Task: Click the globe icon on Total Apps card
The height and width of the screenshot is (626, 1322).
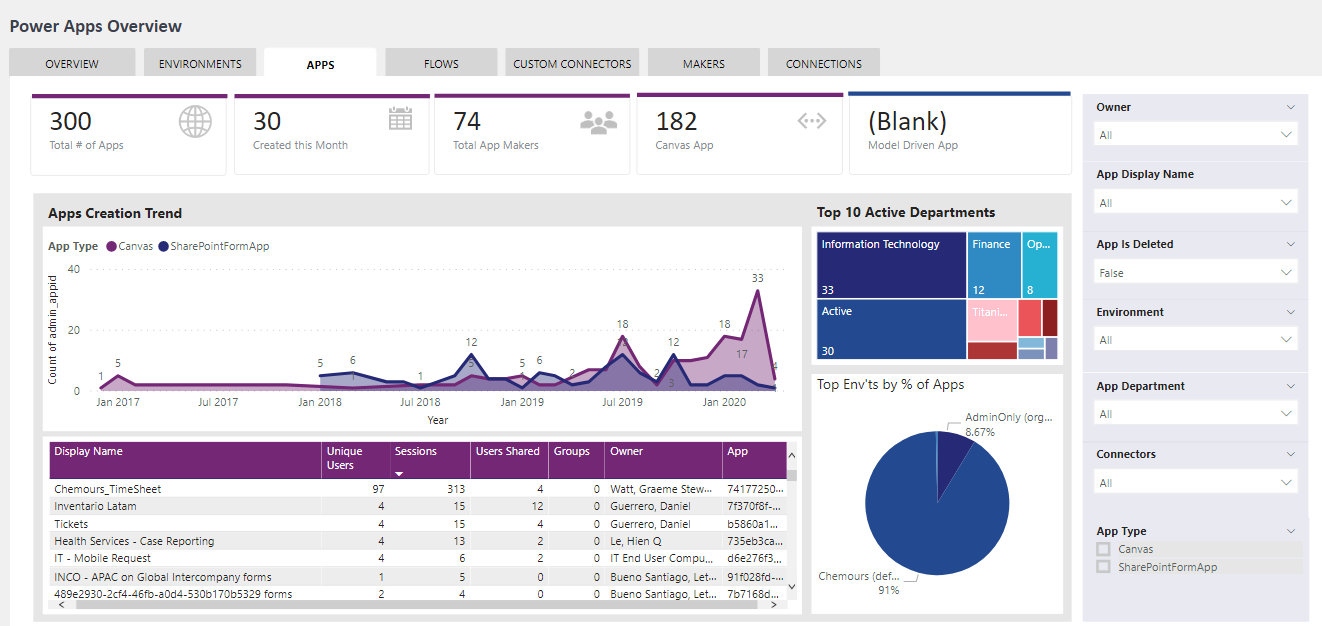Action: pyautogui.click(x=195, y=121)
